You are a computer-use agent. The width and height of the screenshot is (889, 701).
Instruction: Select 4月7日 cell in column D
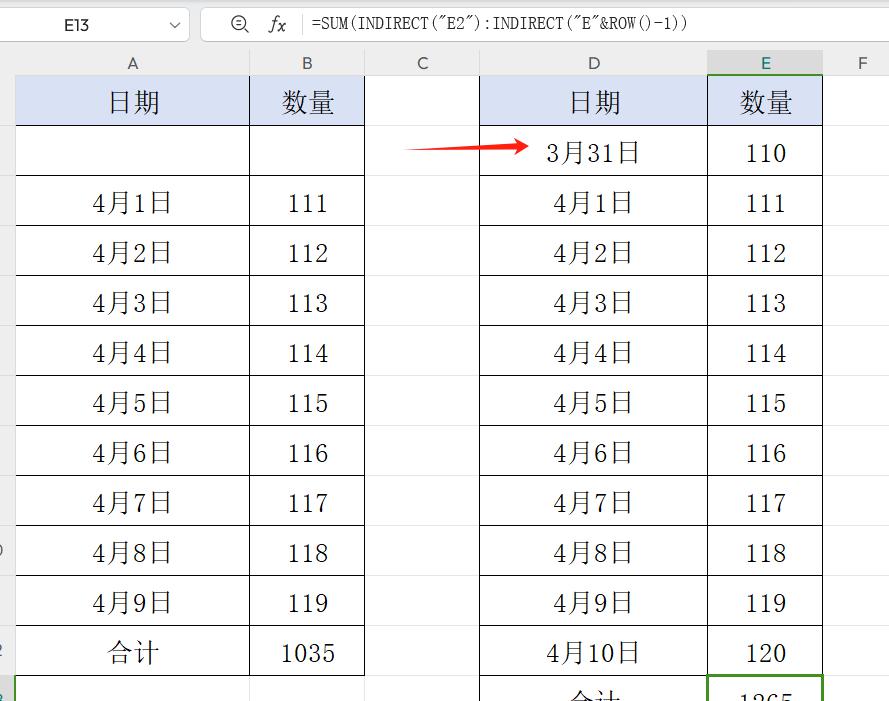(x=594, y=500)
